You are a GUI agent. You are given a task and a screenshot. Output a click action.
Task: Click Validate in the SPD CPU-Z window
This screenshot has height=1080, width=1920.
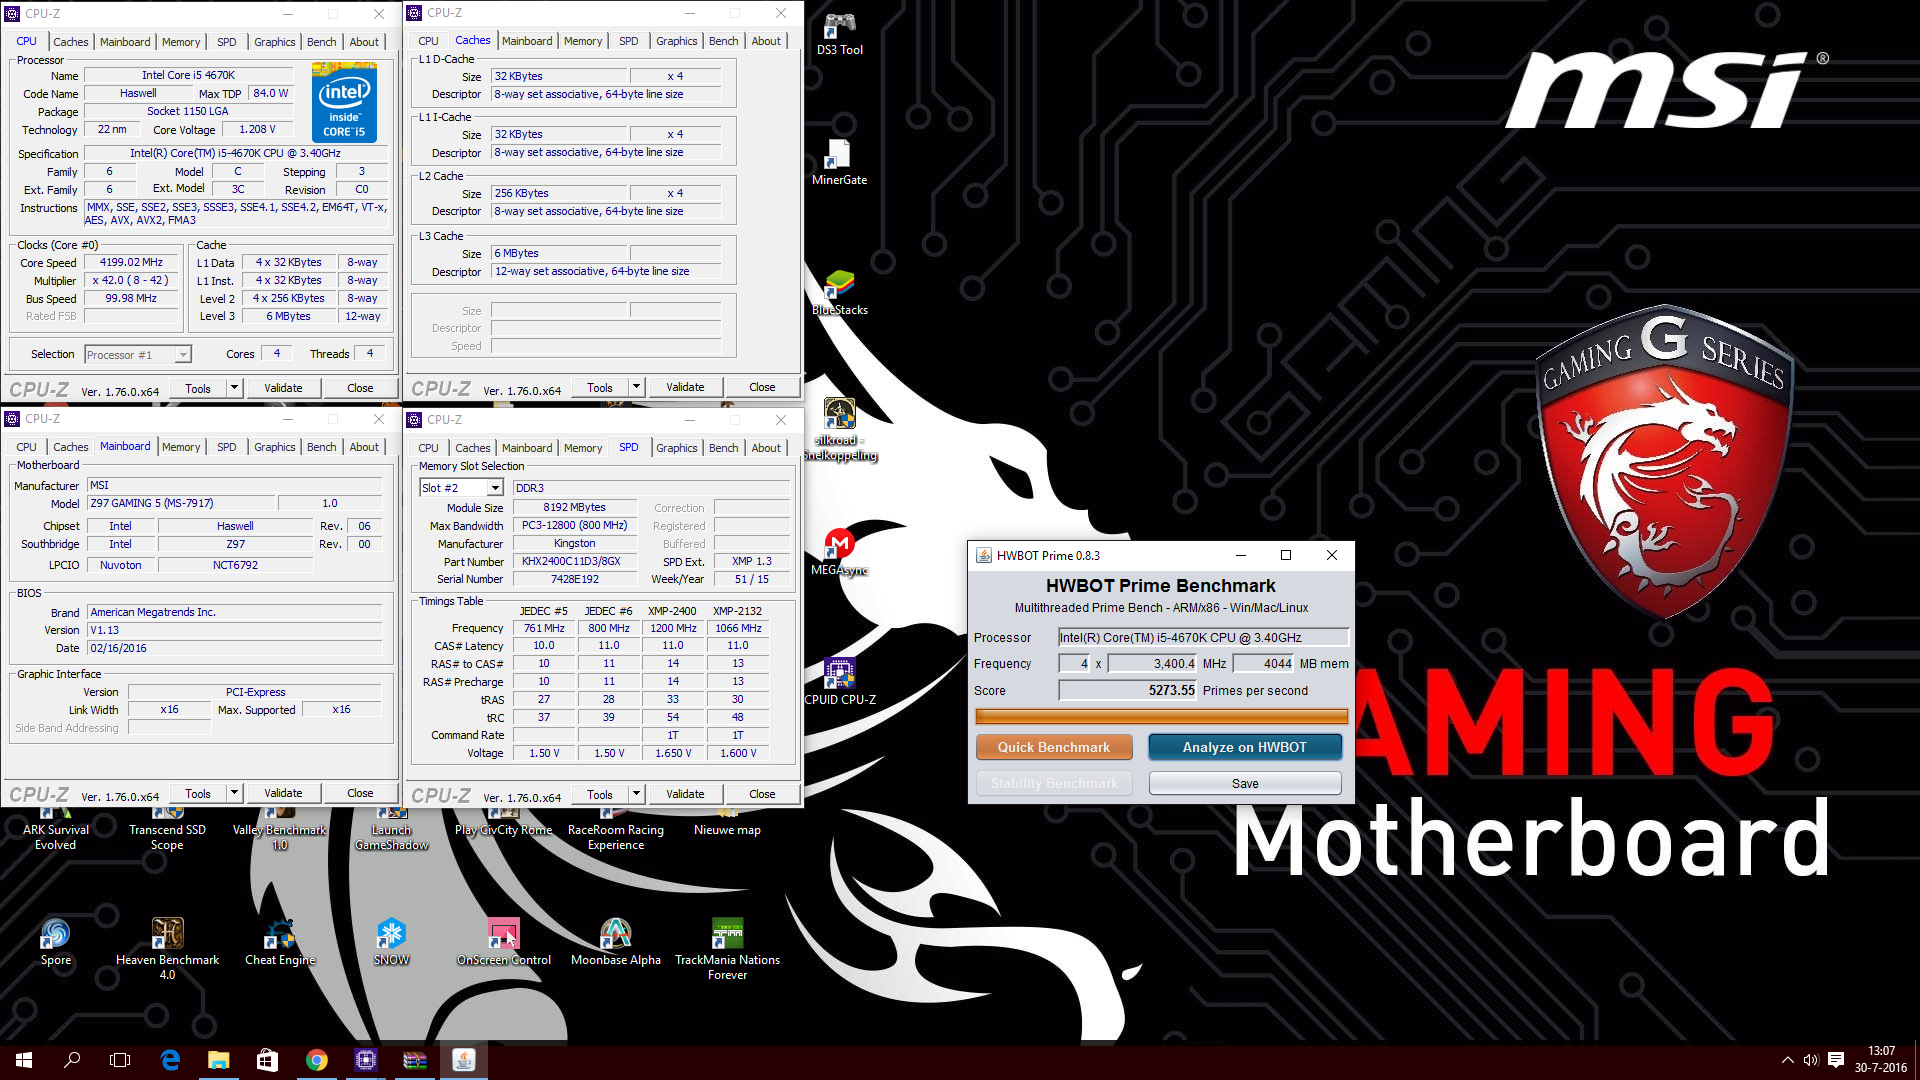coord(685,794)
